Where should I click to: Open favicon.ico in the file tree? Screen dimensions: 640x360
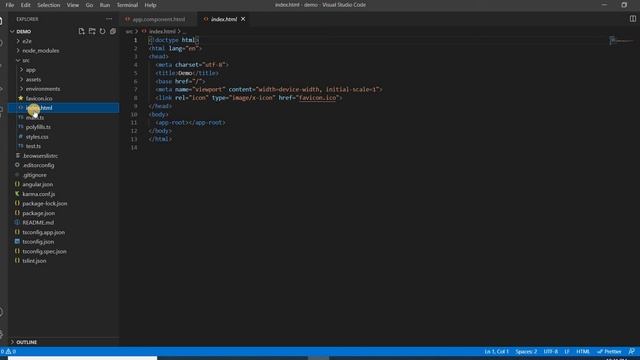click(x=39, y=98)
